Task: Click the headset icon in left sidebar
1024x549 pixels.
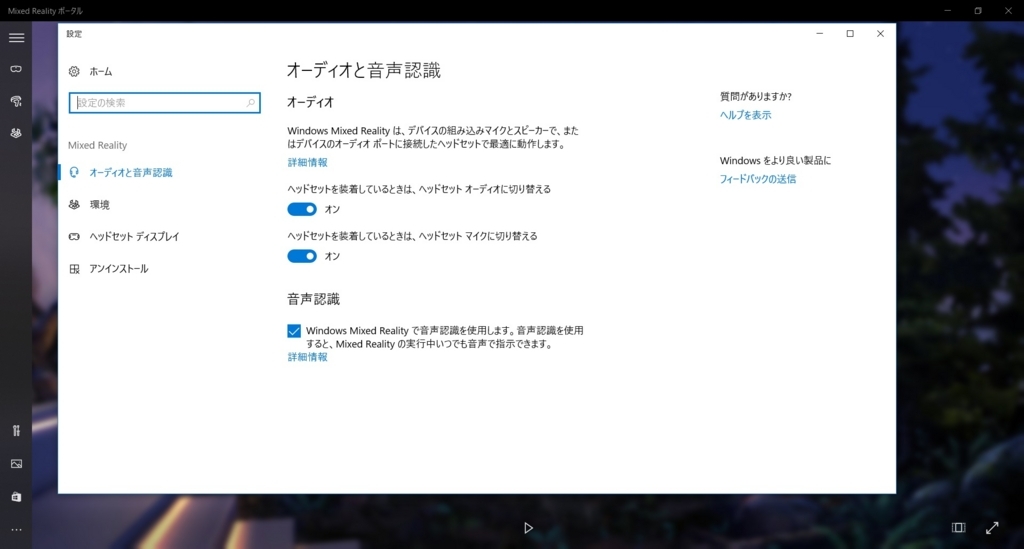Action: coord(16,69)
